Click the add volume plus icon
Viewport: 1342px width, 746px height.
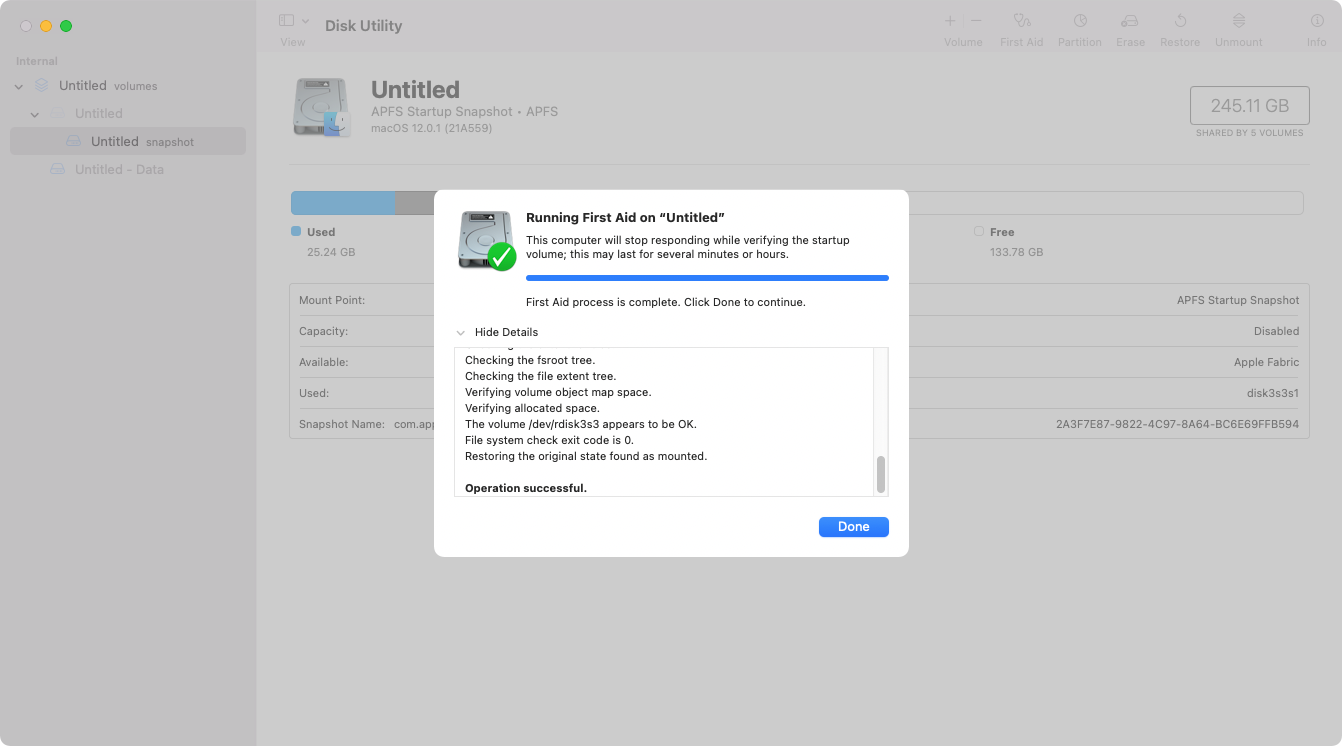click(950, 21)
